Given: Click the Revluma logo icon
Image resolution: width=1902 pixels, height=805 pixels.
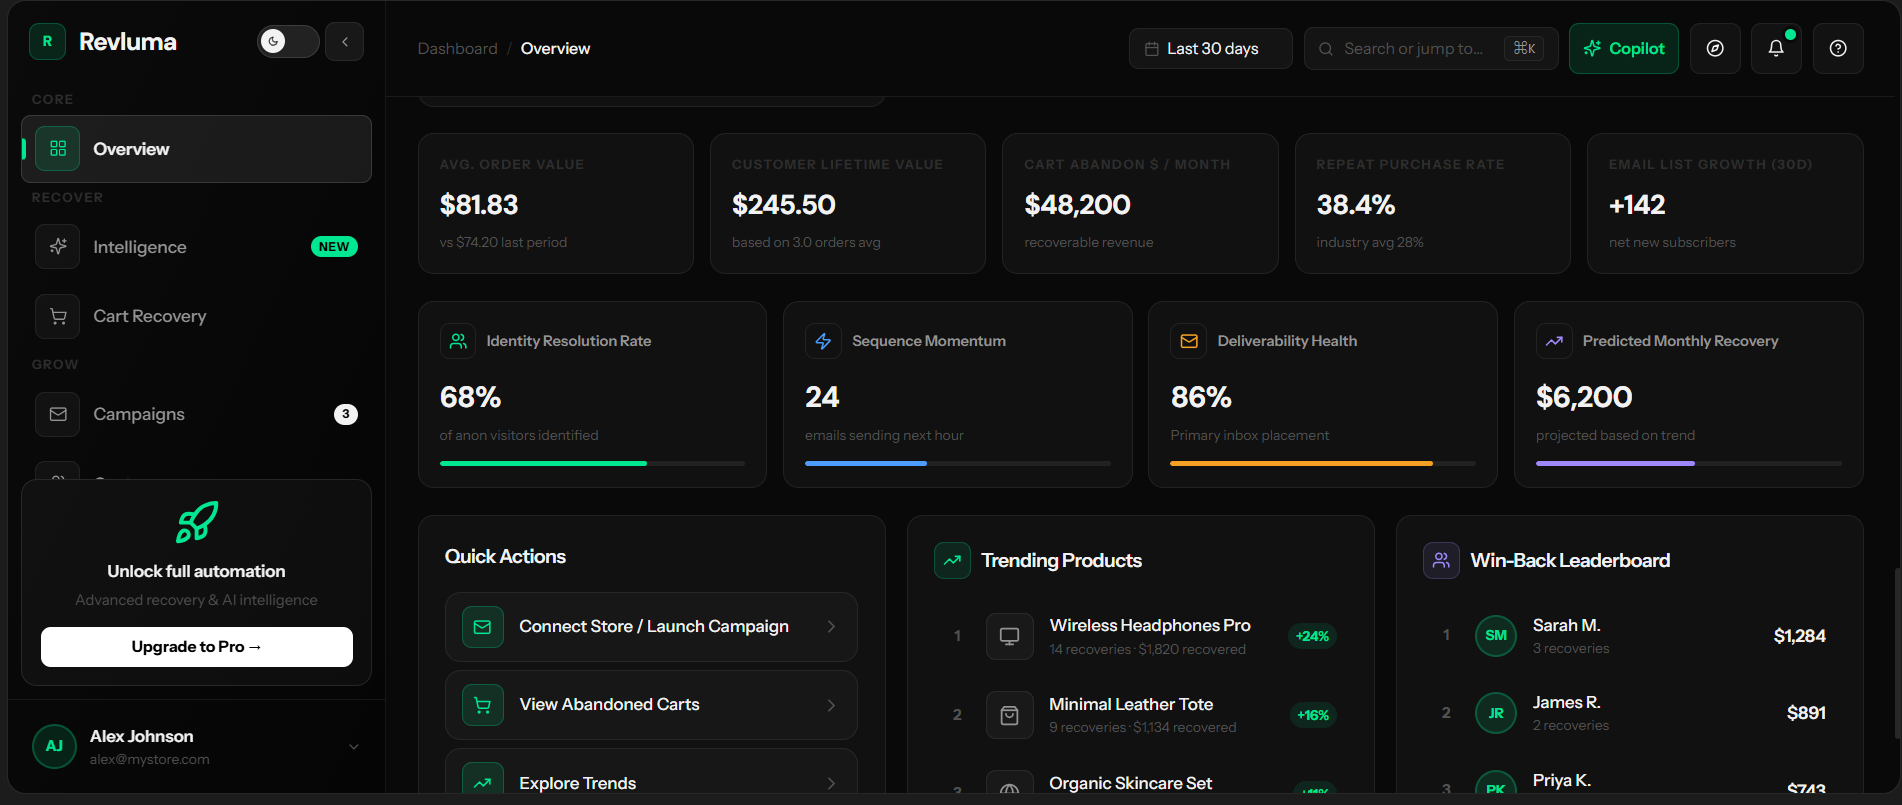Looking at the screenshot, I should point(47,42).
